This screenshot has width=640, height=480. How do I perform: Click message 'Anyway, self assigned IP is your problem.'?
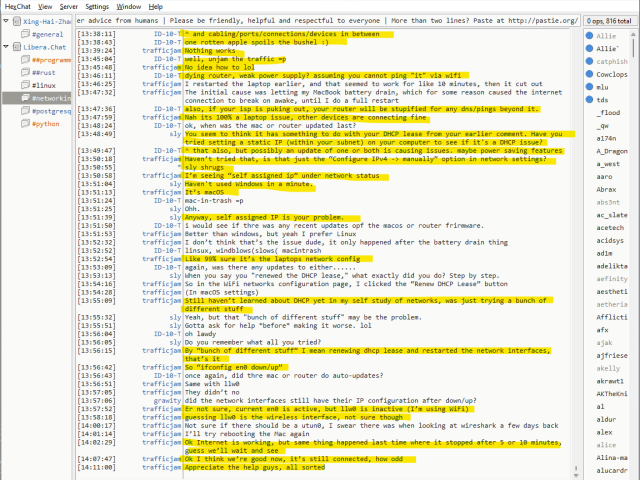tap(264, 218)
